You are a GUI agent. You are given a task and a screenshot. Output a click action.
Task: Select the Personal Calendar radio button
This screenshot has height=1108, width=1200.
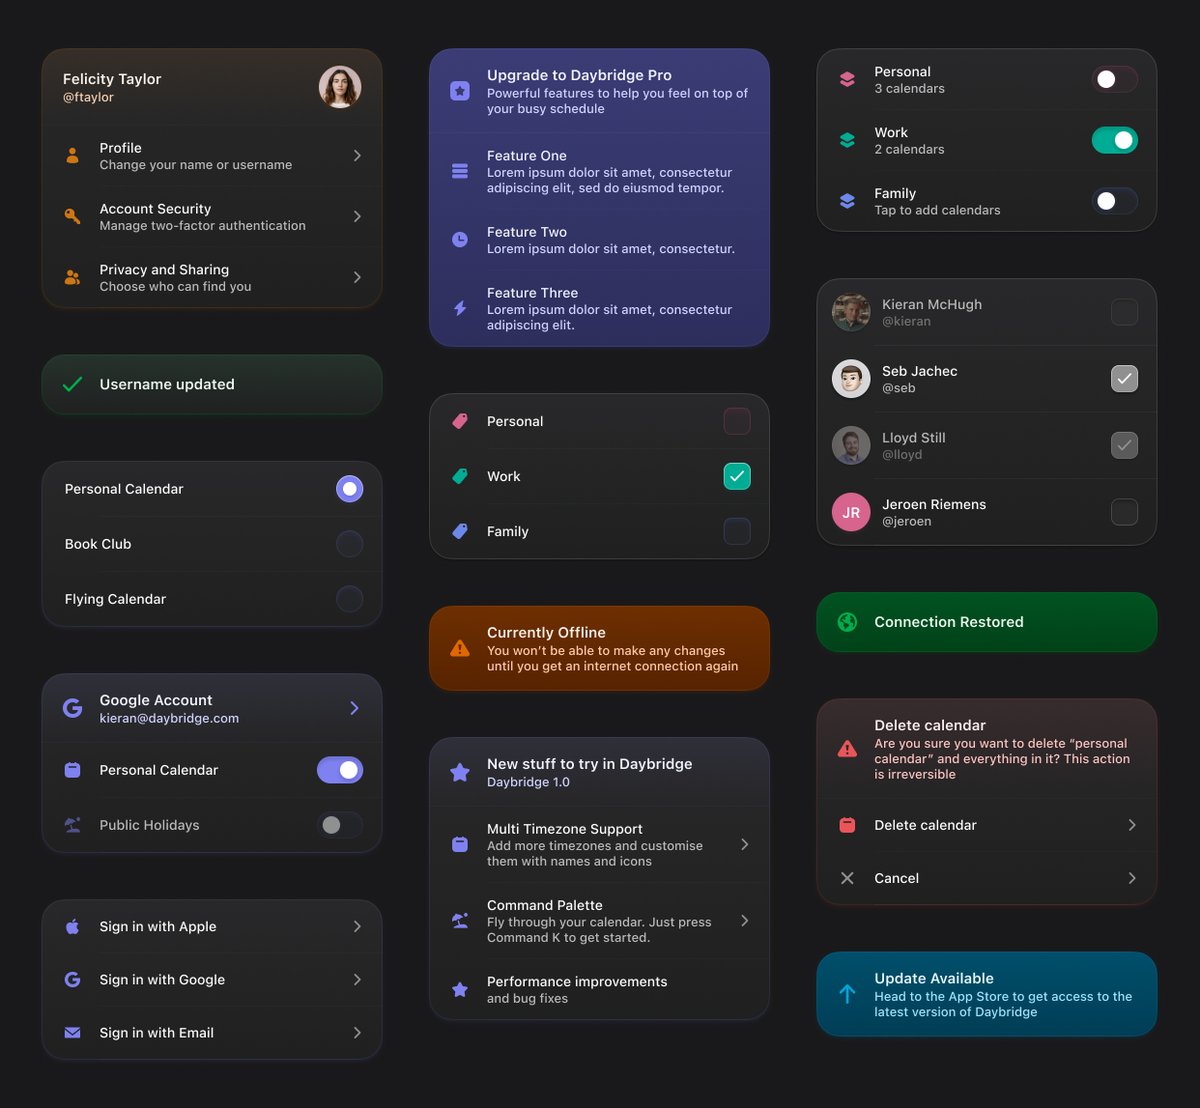349,489
